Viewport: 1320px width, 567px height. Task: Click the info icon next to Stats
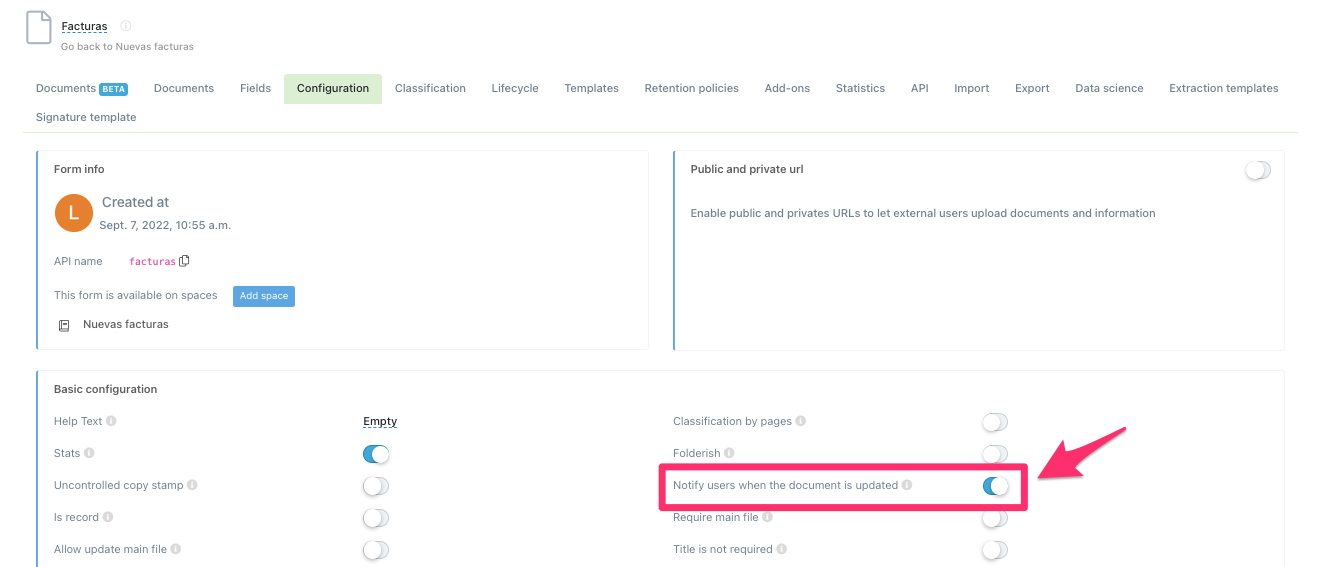[89, 454]
